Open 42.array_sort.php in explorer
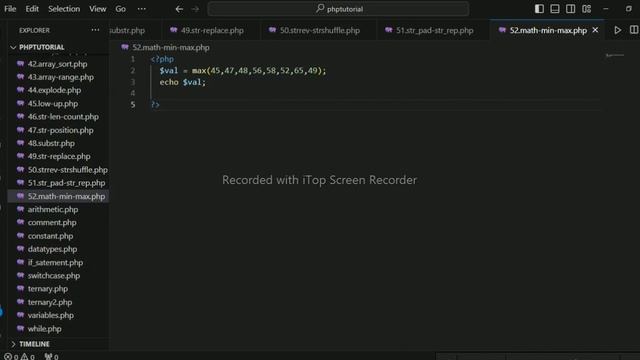640x360 pixels. [58, 64]
